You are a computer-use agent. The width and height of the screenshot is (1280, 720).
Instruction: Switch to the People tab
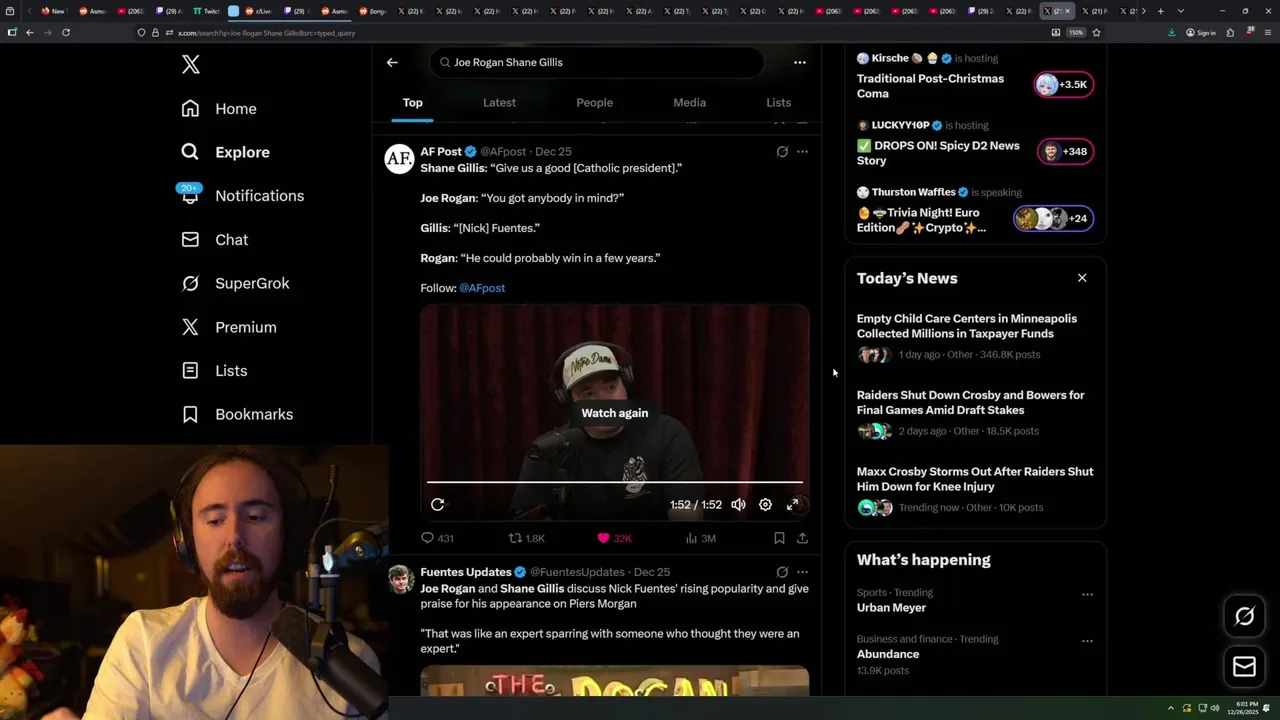click(x=594, y=103)
